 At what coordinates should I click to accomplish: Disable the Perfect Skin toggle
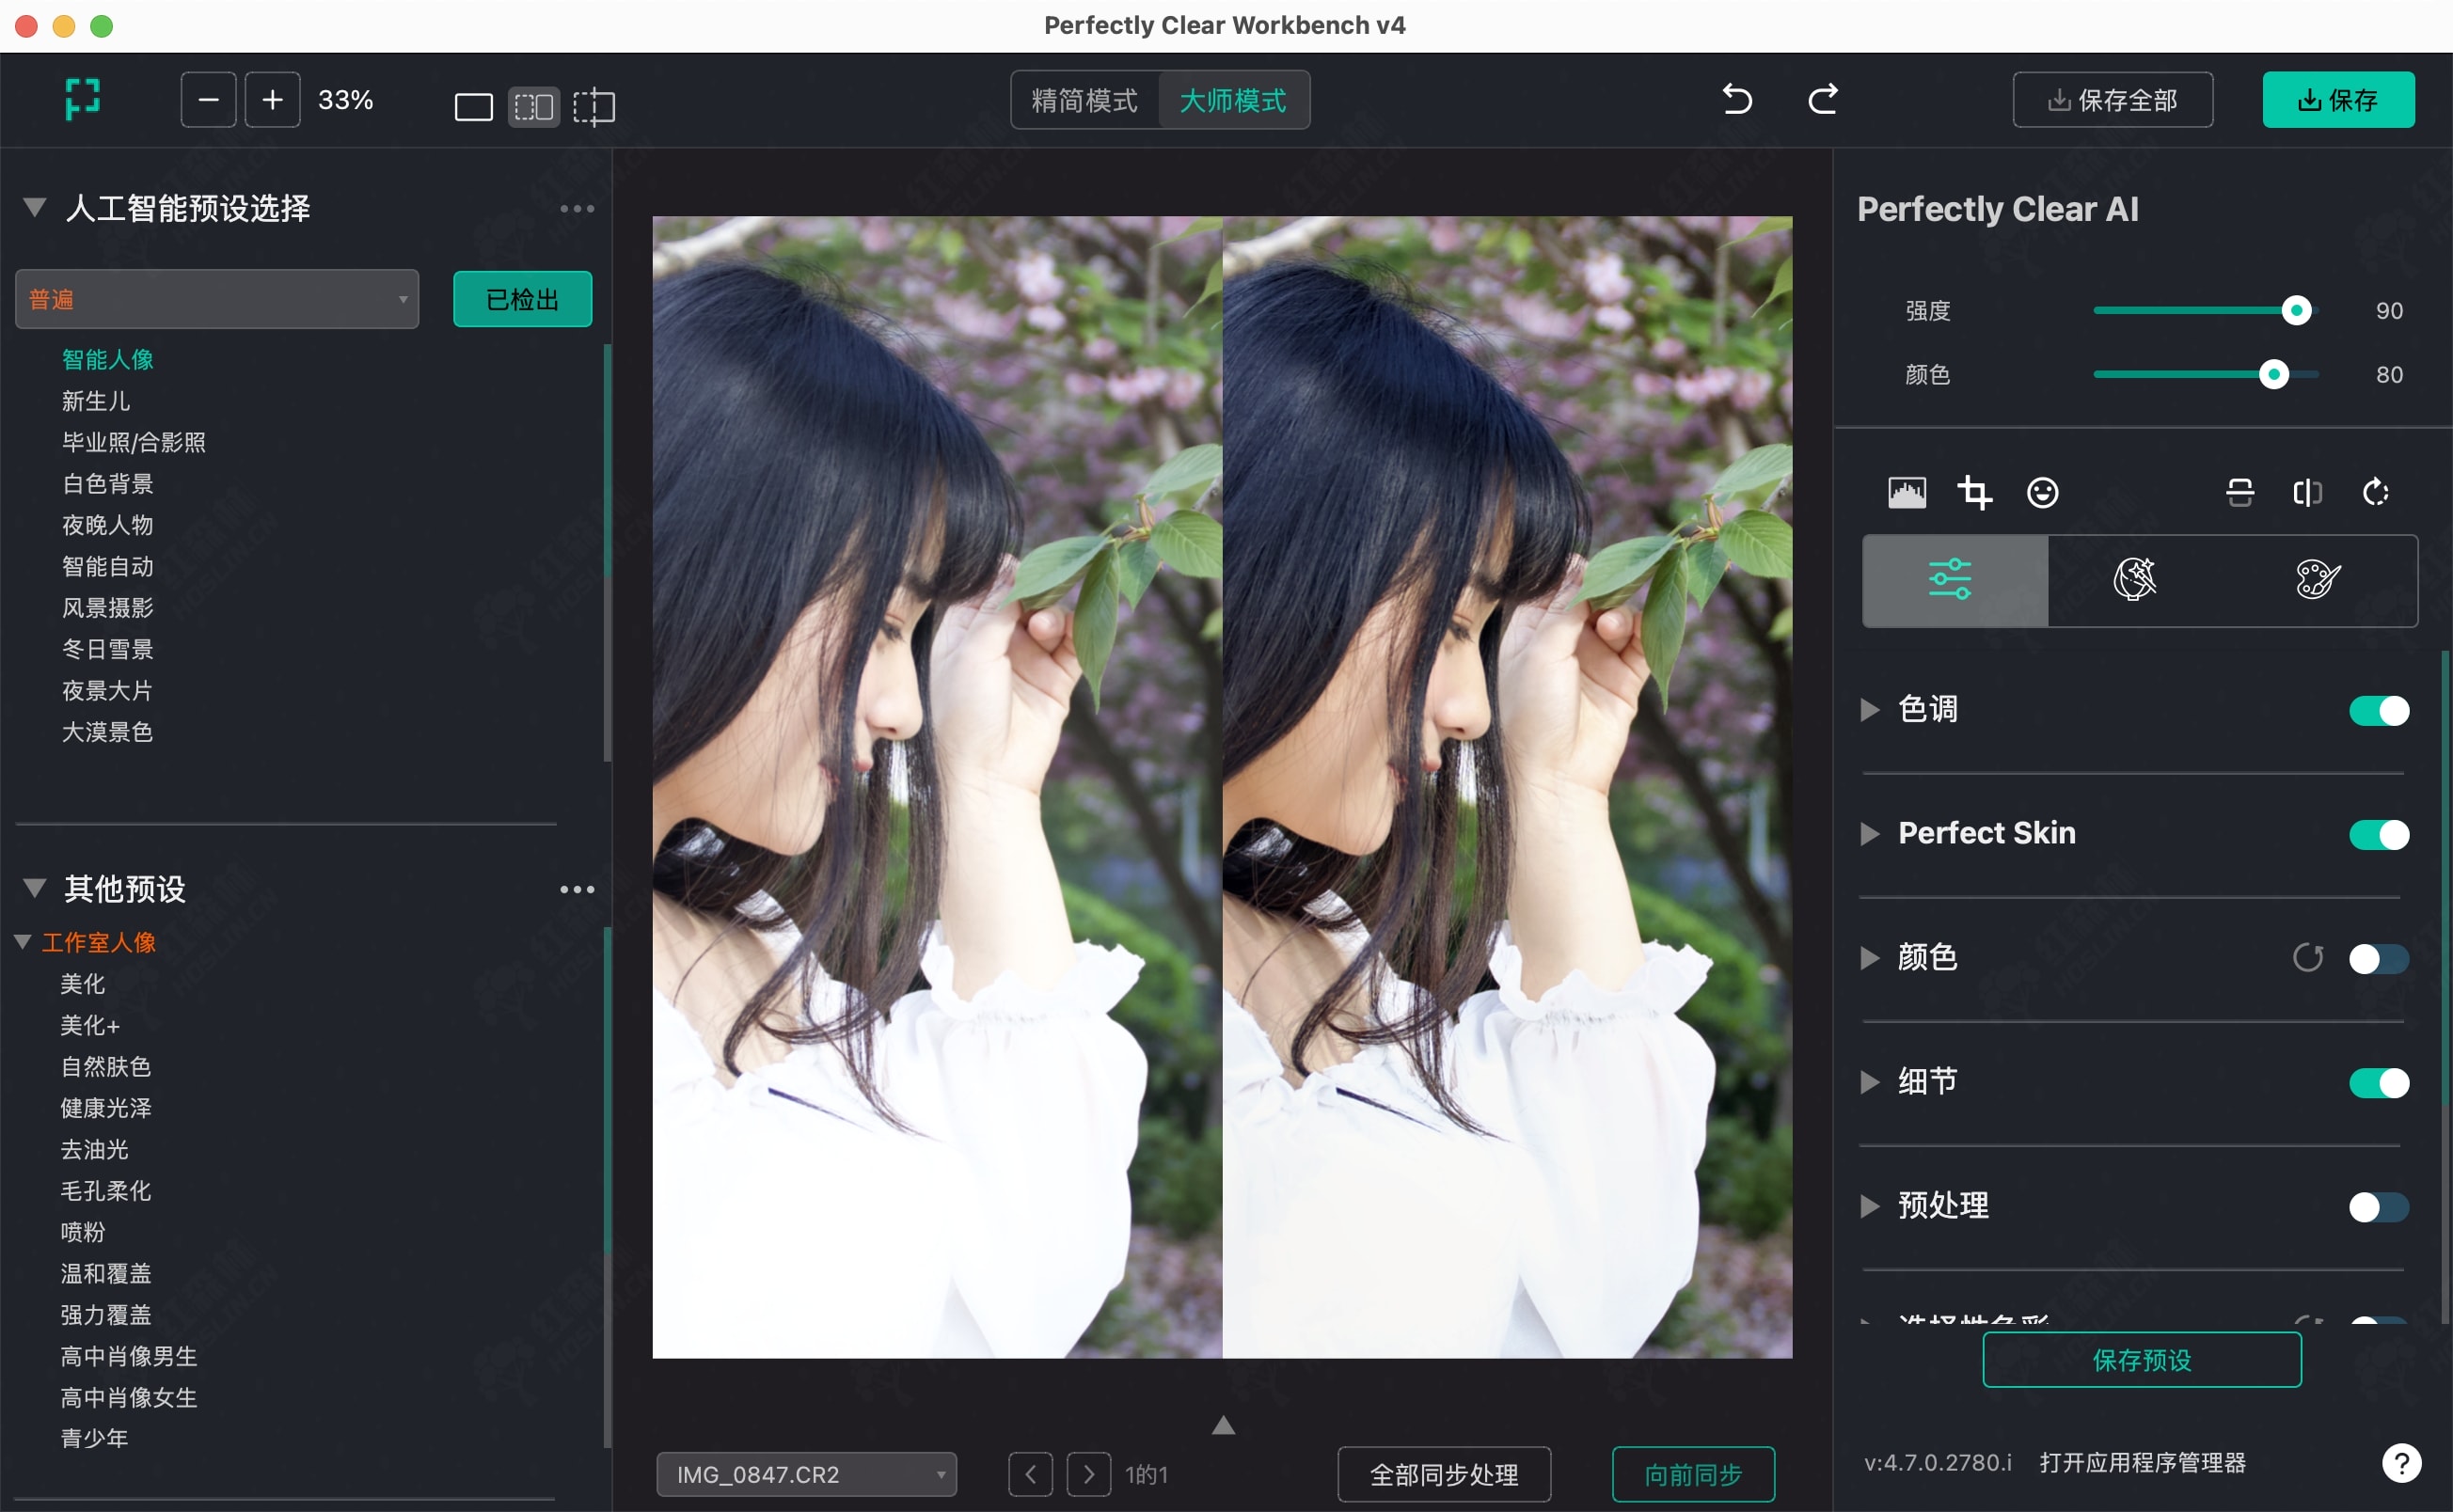(2378, 834)
